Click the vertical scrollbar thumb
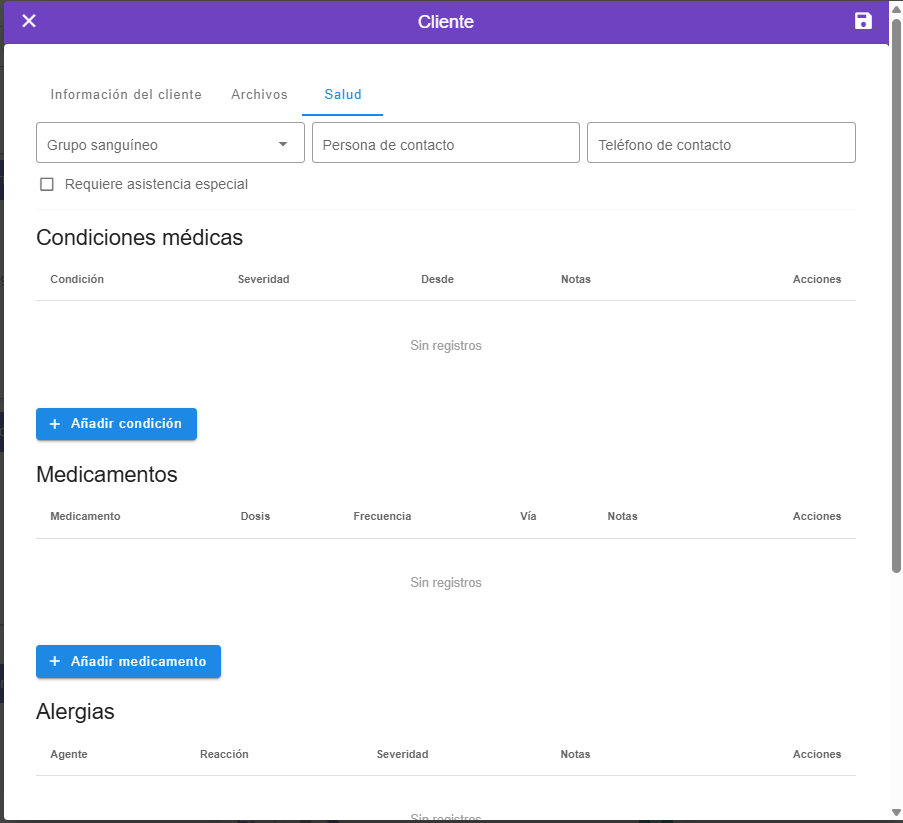Image resolution: width=903 pixels, height=823 pixels. [896, 300]
